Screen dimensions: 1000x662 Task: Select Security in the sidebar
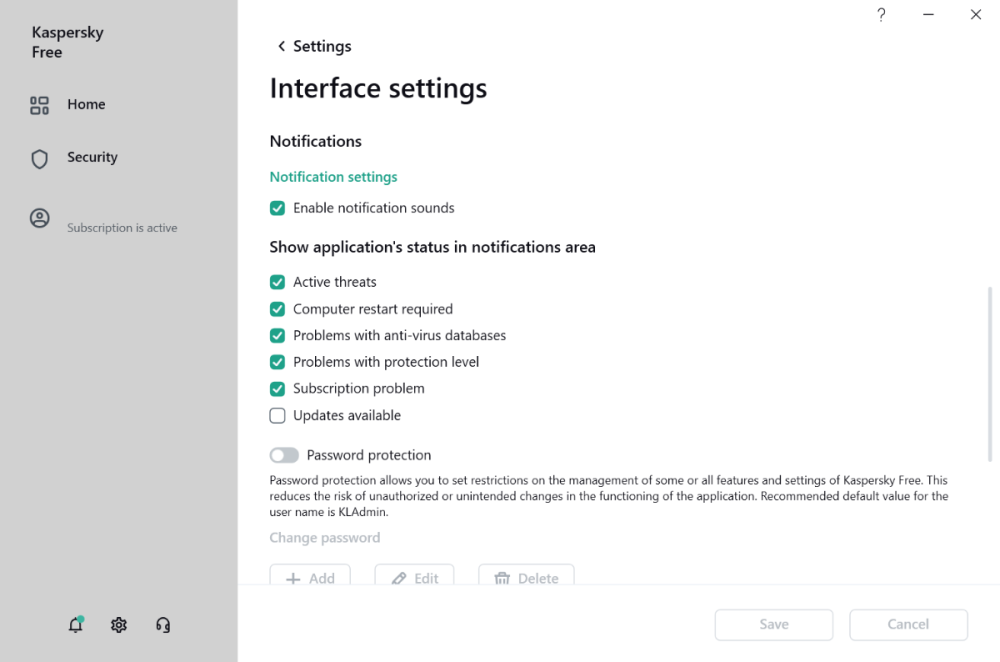(92, 157)
